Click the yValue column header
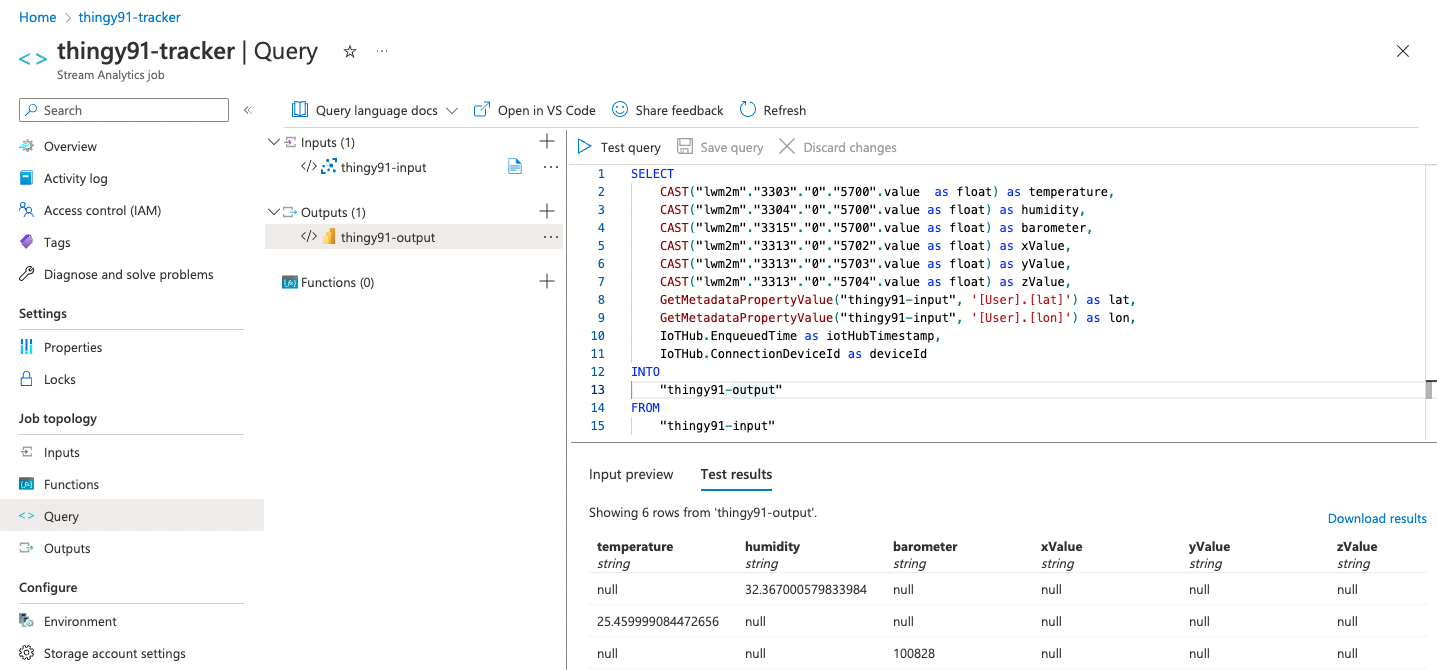Image resolution: width=1437 pixels, height=670 pixels. [1209, 547]
